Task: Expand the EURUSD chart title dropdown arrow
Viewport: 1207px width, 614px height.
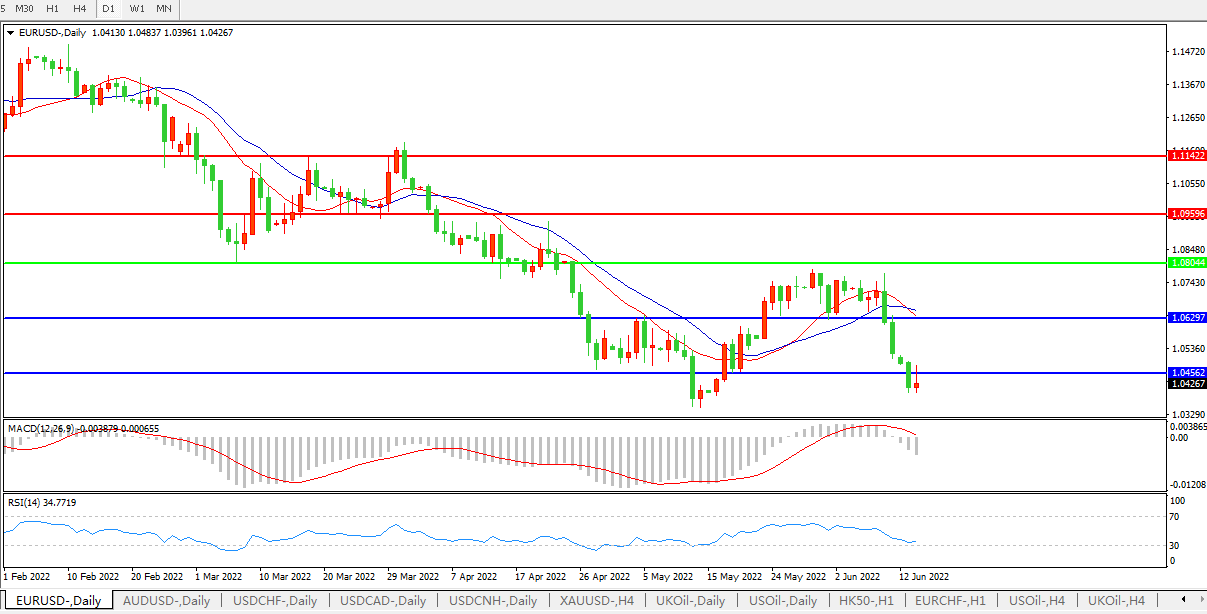Action: 11,33
